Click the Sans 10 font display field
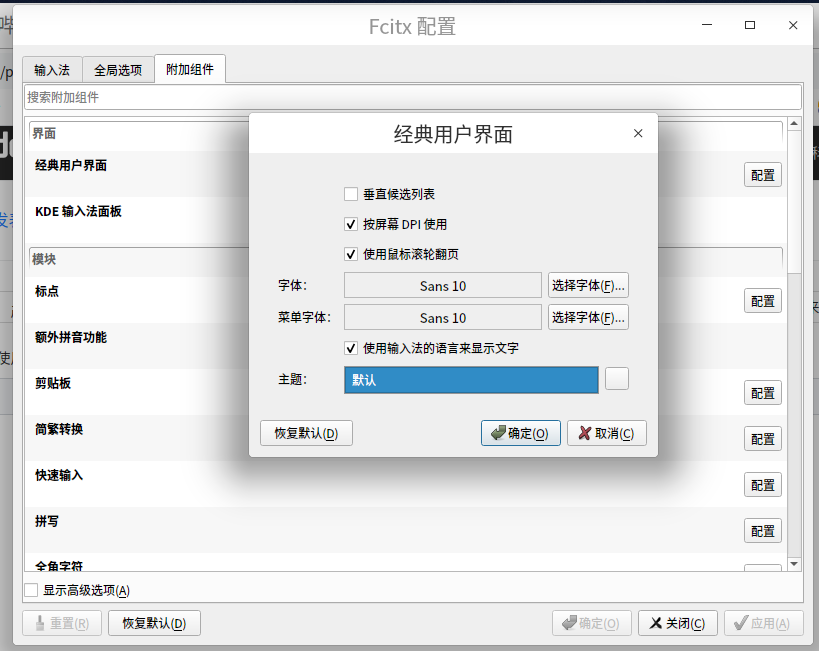819x651 pixels. (x=441, y=285)
